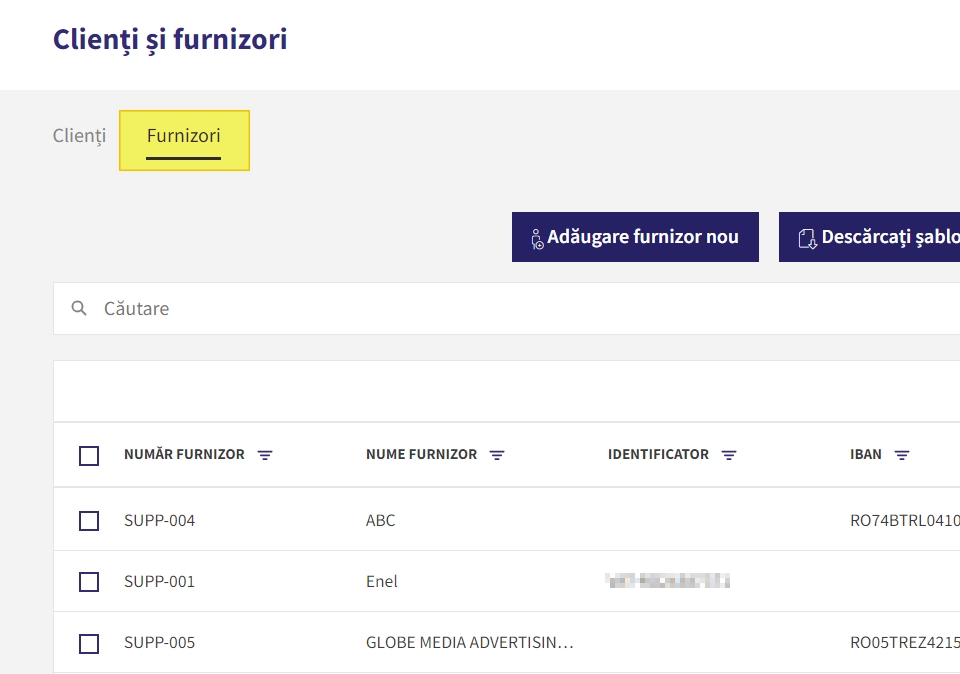
Task: Click the download template document icon
Action: [807, 239]
